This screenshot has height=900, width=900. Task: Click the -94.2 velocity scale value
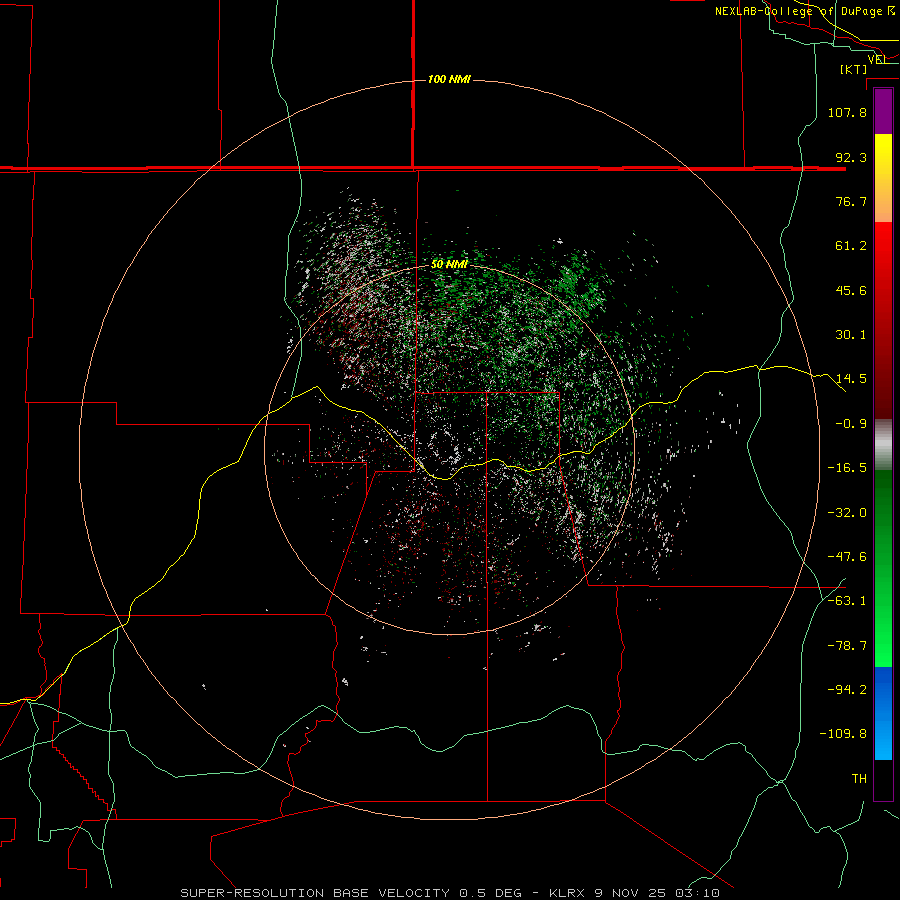(847, 689)
